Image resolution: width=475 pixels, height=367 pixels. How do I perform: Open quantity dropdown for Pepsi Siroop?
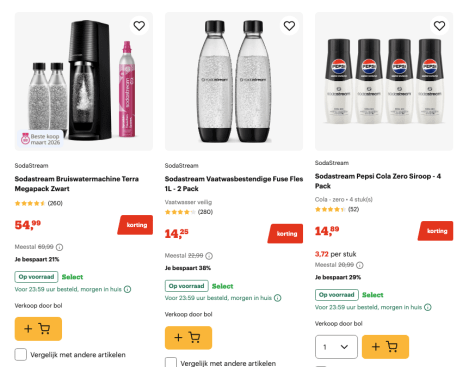point(336,347)
